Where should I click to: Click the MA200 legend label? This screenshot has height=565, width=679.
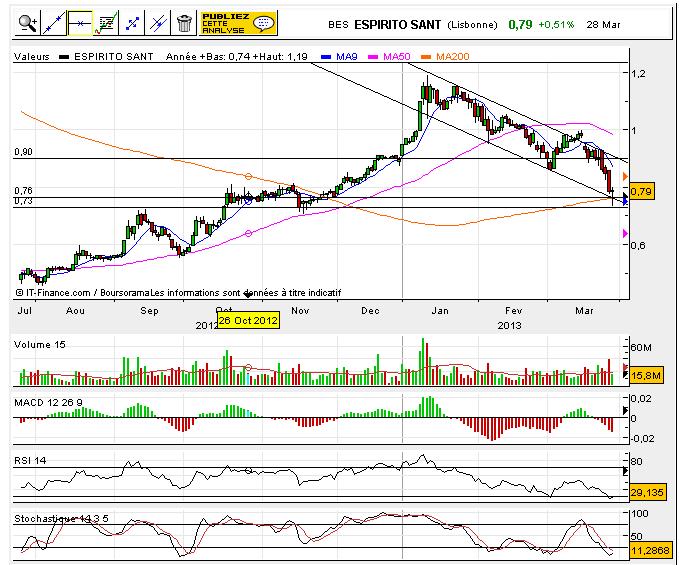coord(453,56)
